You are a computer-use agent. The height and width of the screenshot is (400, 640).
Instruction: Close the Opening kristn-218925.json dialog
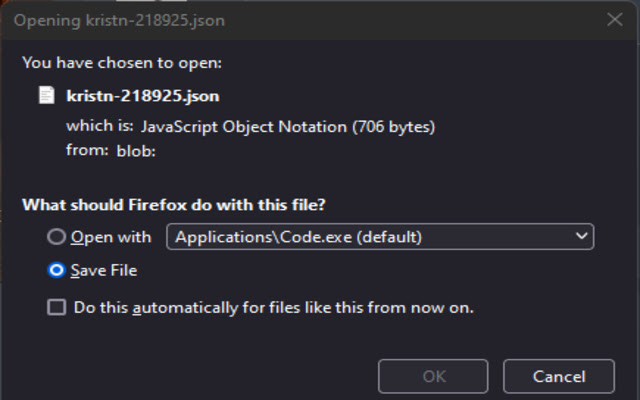click(x=614, y=19)
